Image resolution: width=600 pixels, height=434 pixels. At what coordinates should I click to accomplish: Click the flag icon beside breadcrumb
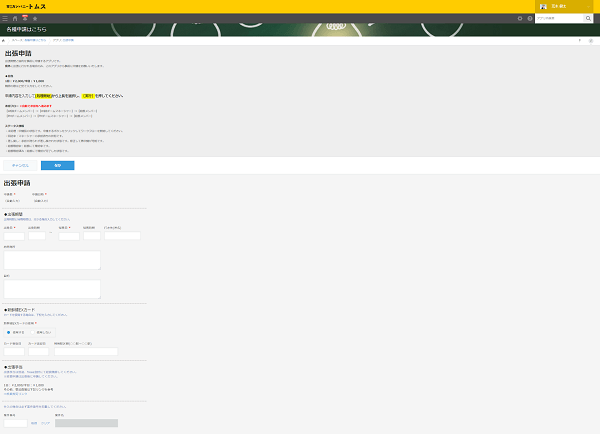coord(579,40)
